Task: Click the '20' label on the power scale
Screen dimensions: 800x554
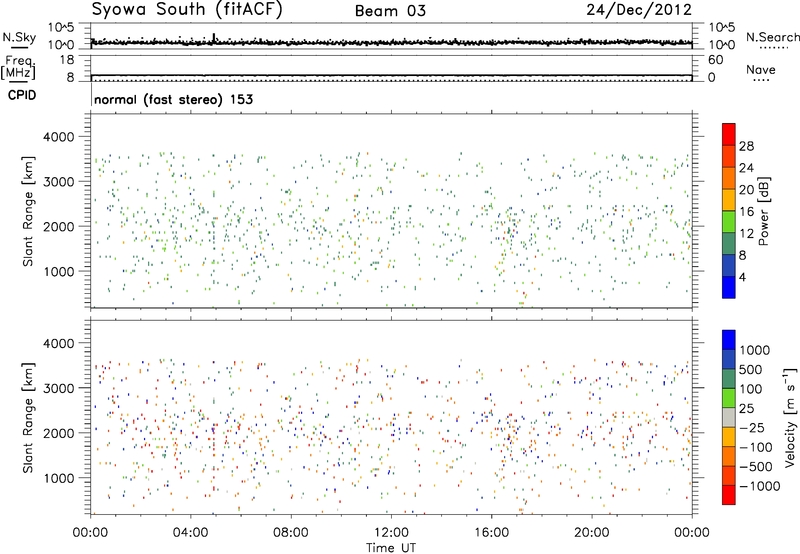Action: (x=746, y=190)
